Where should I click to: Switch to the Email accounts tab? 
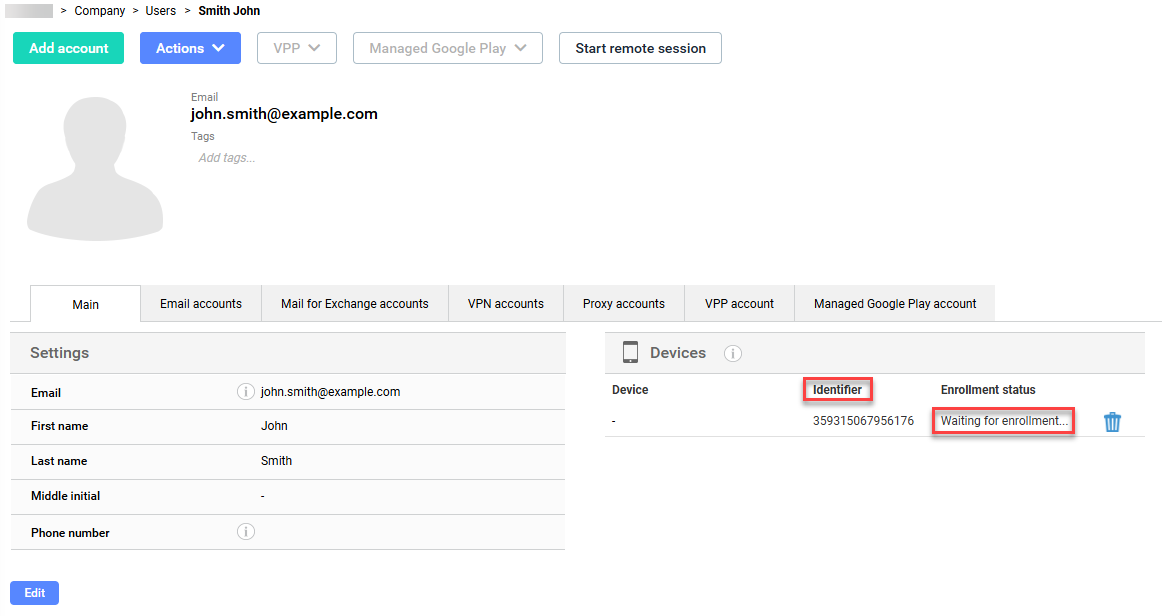(201, 304)
